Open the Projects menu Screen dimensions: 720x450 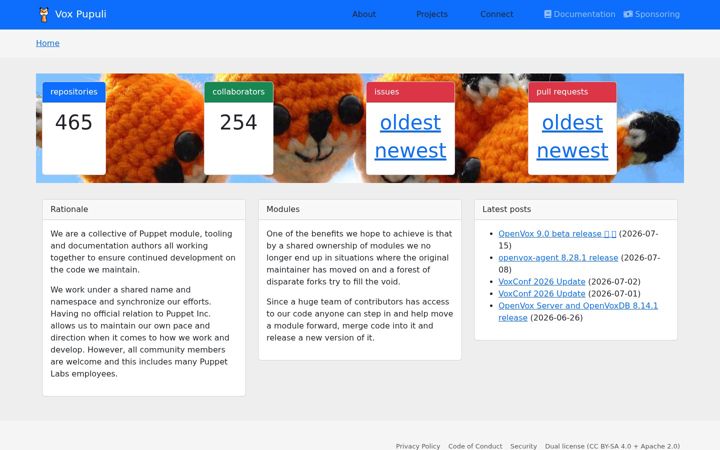tap(432, 14)
